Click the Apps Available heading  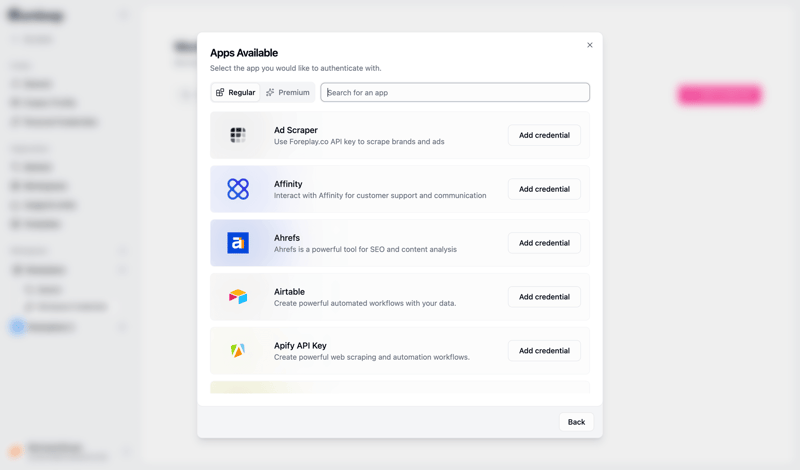244,53
